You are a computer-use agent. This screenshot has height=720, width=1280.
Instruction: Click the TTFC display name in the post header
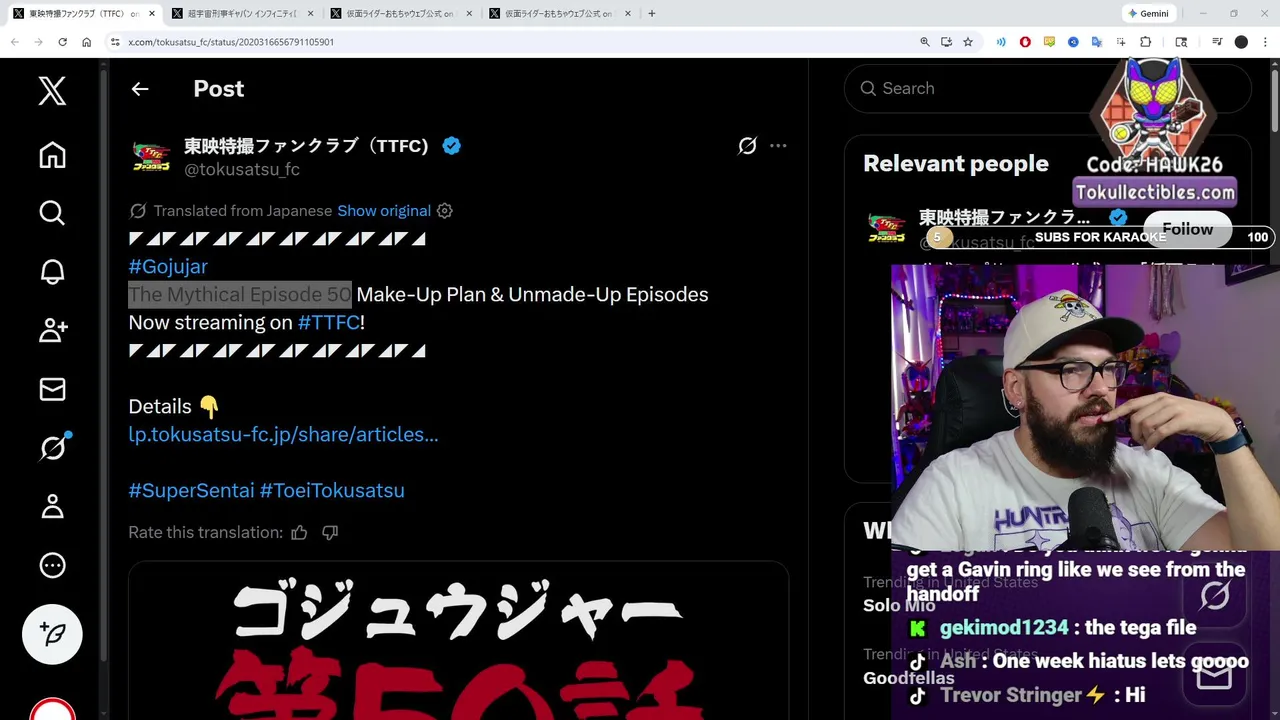tap(306, 146)
